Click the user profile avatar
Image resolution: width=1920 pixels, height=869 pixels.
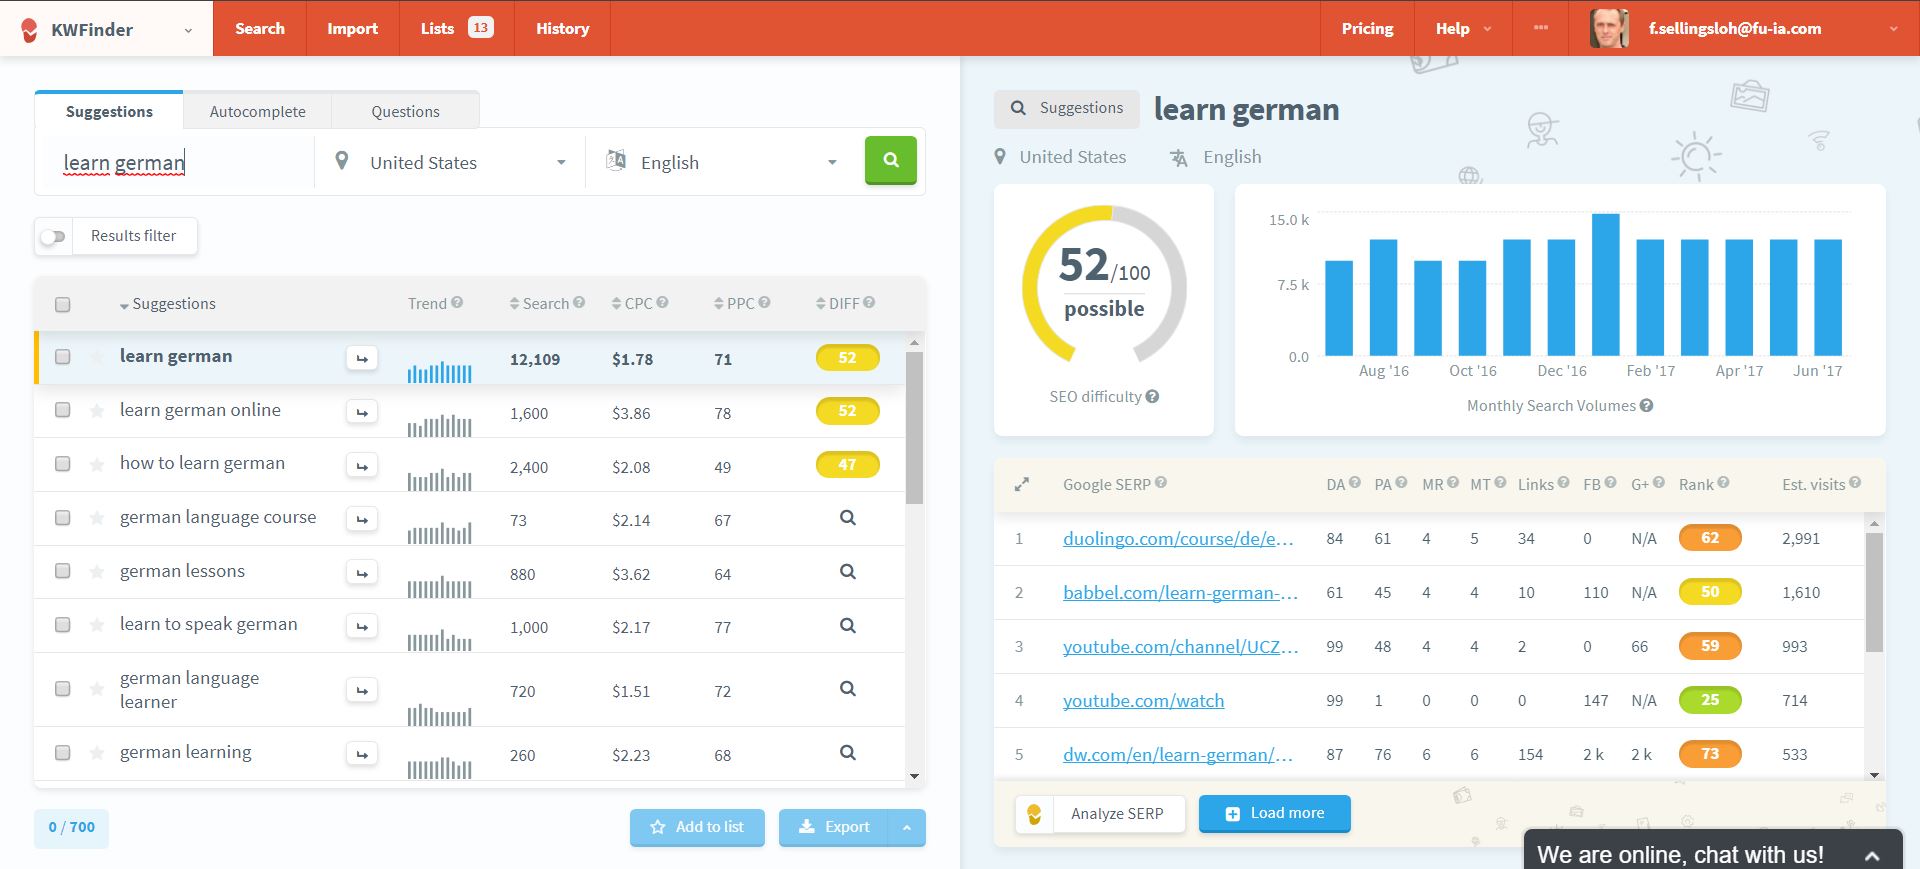tap(1609, 28)
